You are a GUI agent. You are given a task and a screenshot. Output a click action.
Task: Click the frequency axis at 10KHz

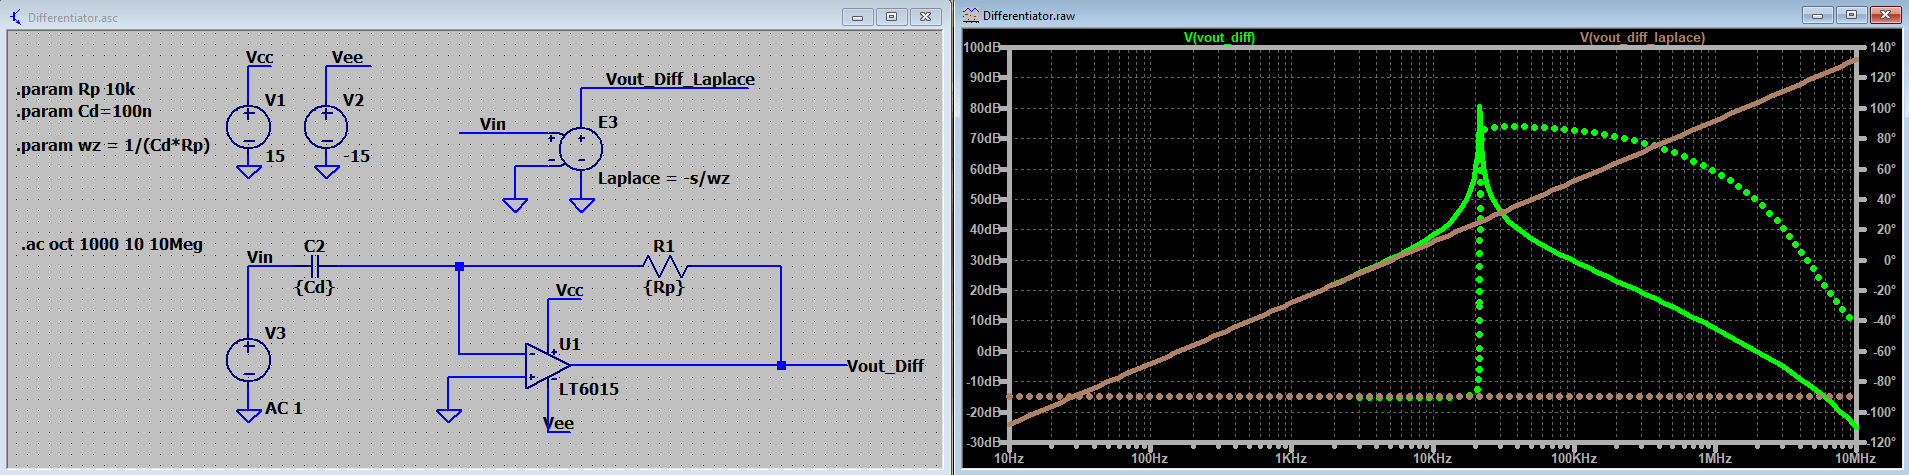[x=1432, y=458]
